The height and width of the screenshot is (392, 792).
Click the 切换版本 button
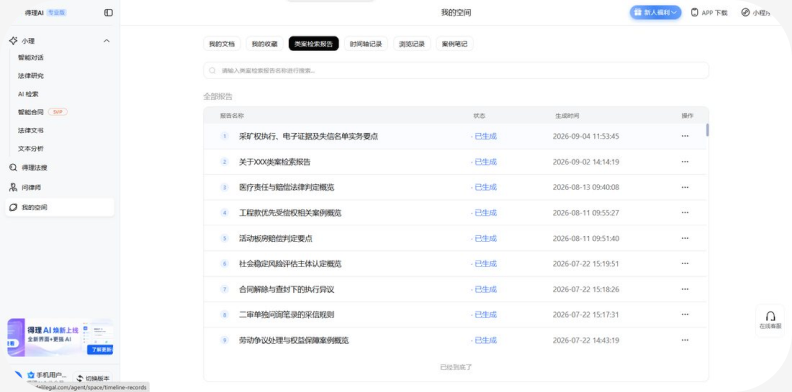coord(93,378)
